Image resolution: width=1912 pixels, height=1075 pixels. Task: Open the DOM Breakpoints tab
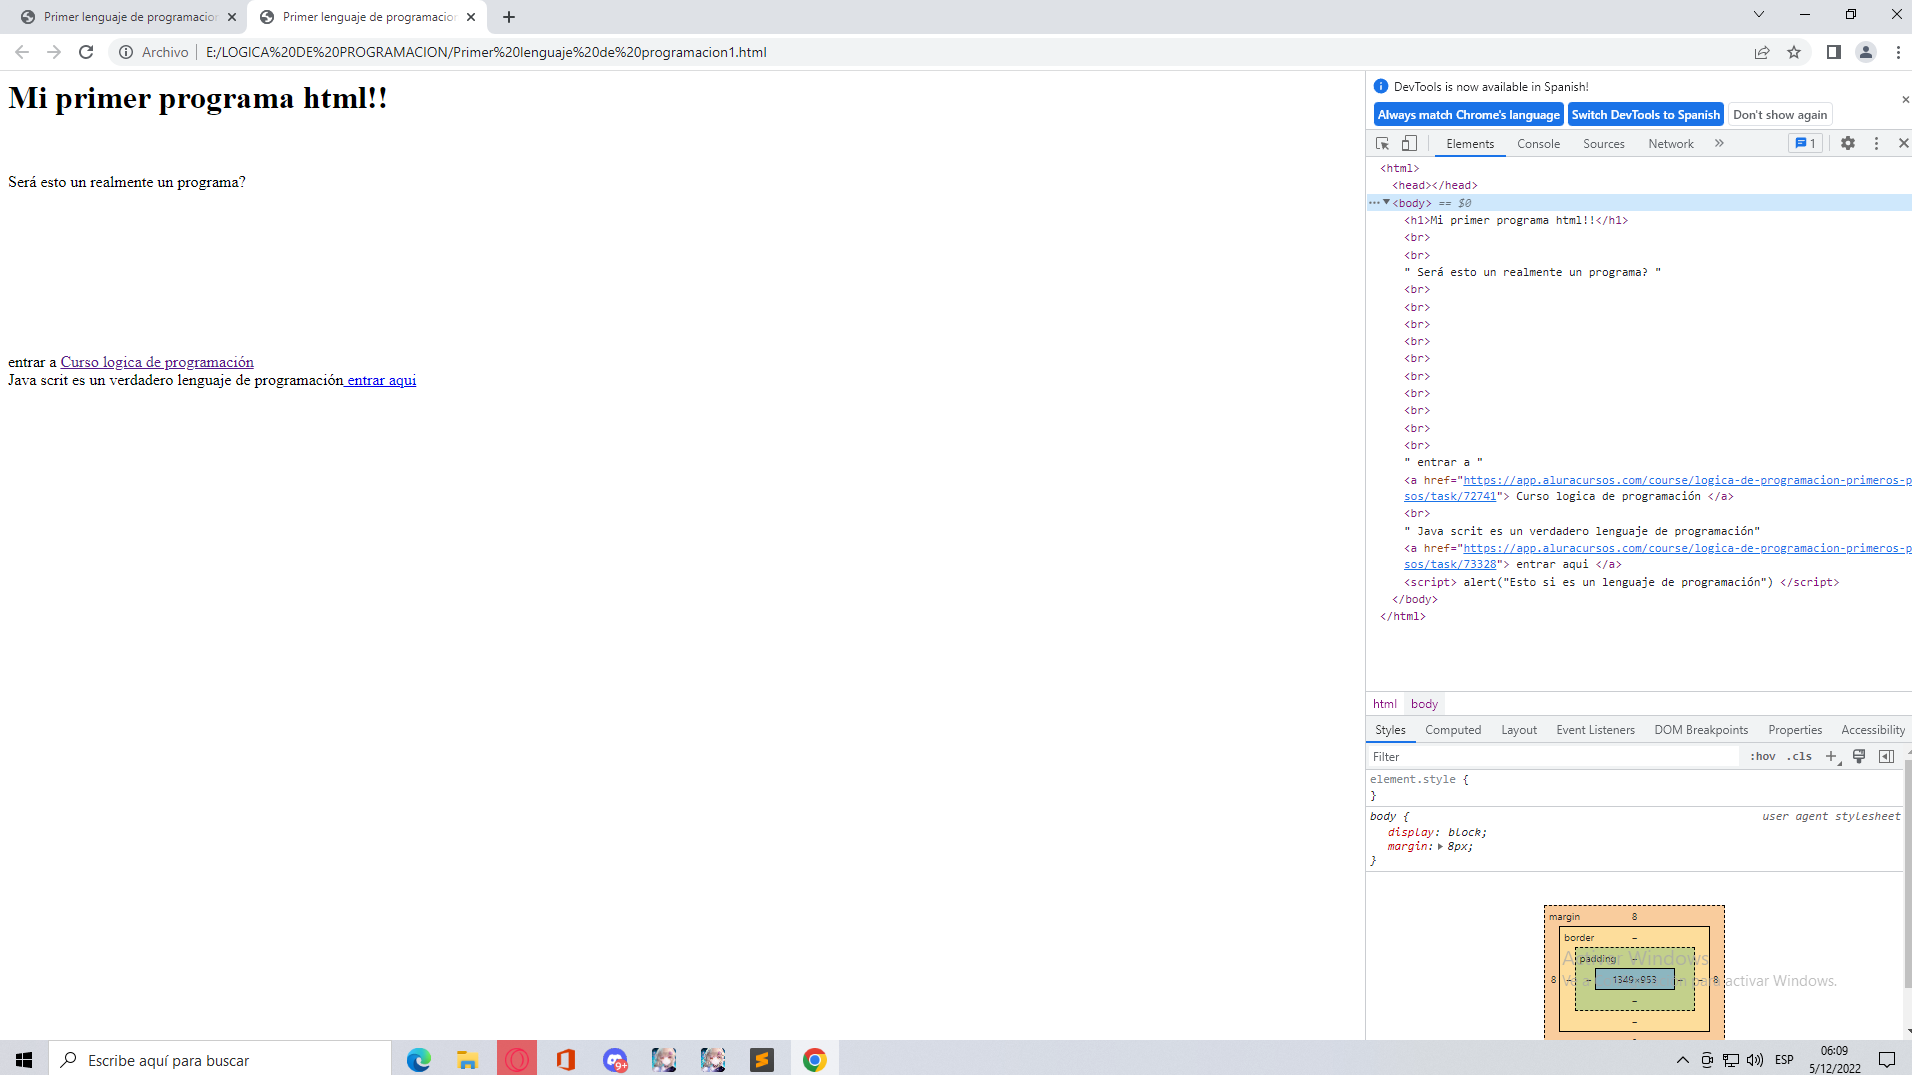1700,730
